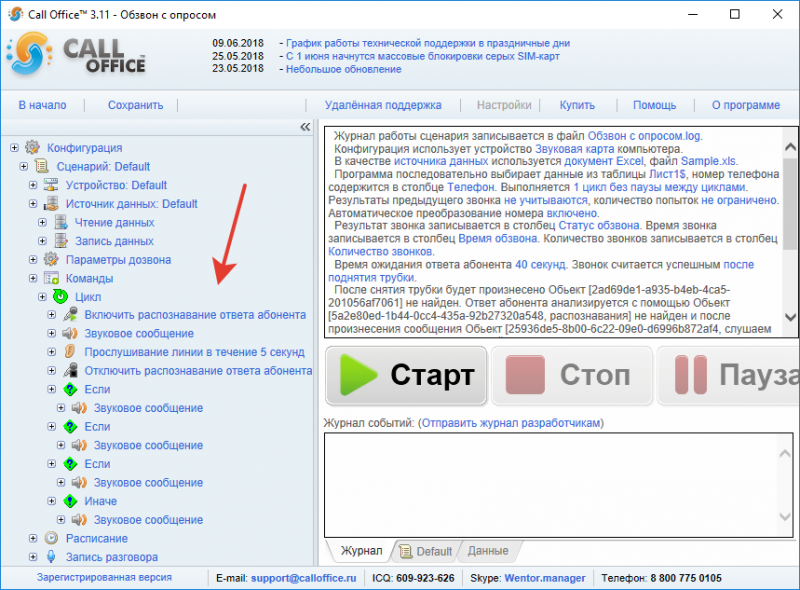The width and height of the screenshot is (800, 590).
Task: Click the icon beside Команды
Action: (51, 278)
